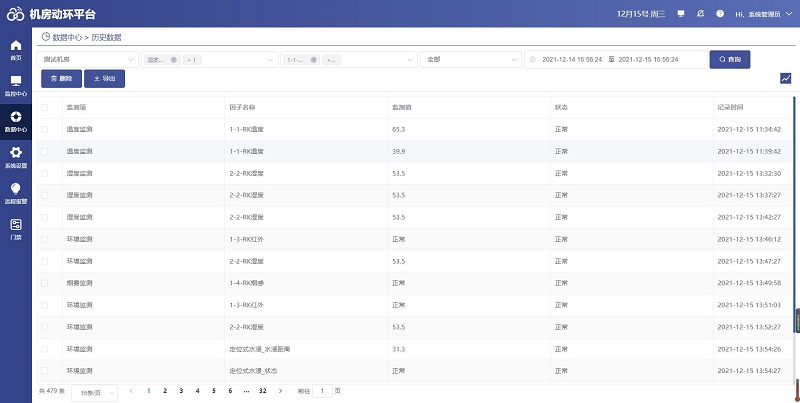800x403 pixels.
Task: Click the 数据中心 breadcrumb link
Action: click(x=67, y=37)
